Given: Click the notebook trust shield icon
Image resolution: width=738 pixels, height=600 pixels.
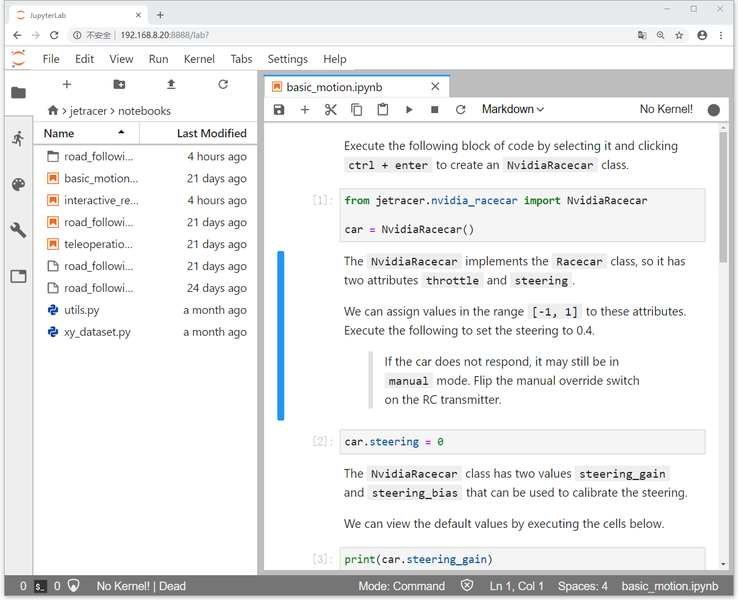Looking at the screenshot, I should [466, 586].
